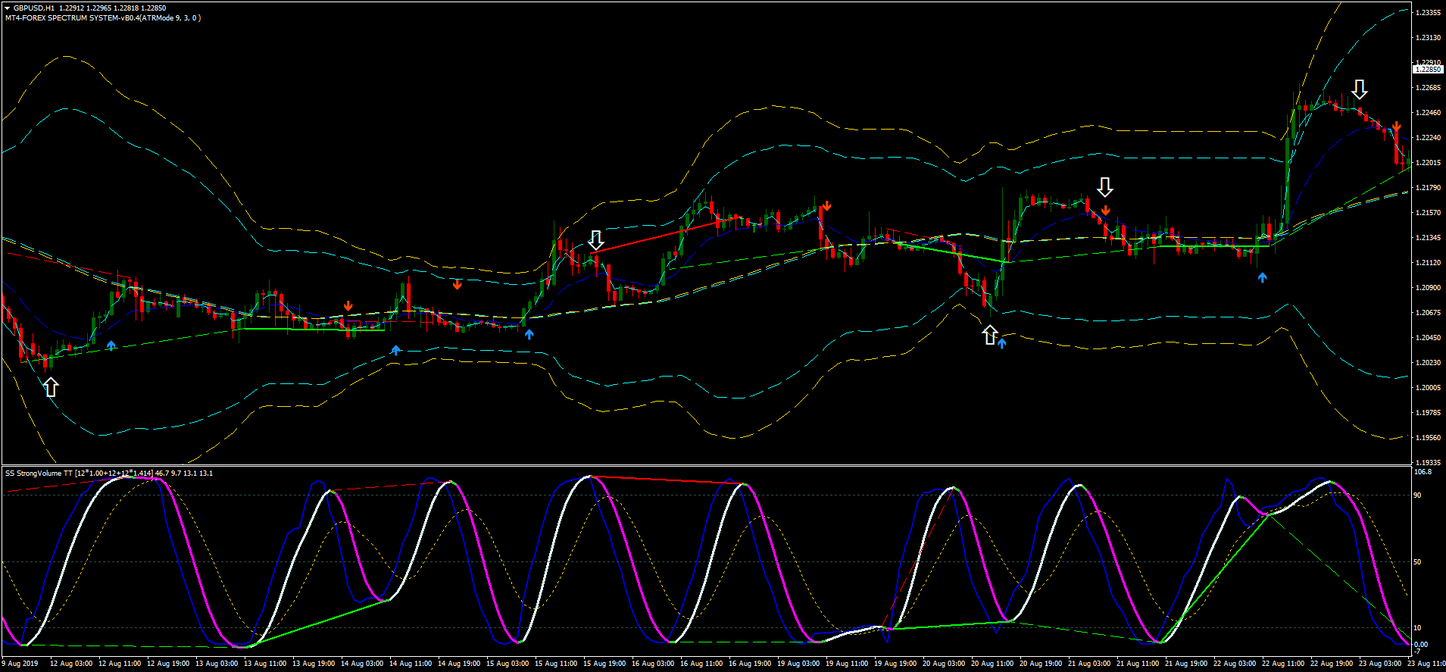This screenshot has width=1446, height=672.
Task: Click the 9 Aug 2019 date label
Action: pos(18,663)
